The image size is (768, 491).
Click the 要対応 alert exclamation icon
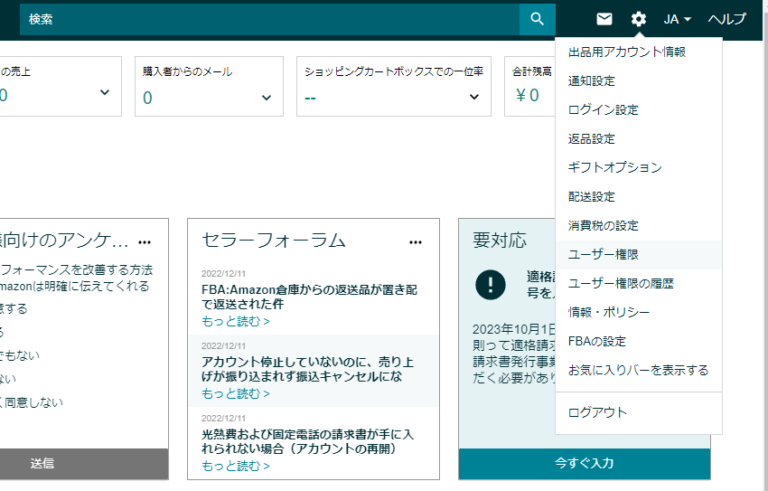[490, 284]
